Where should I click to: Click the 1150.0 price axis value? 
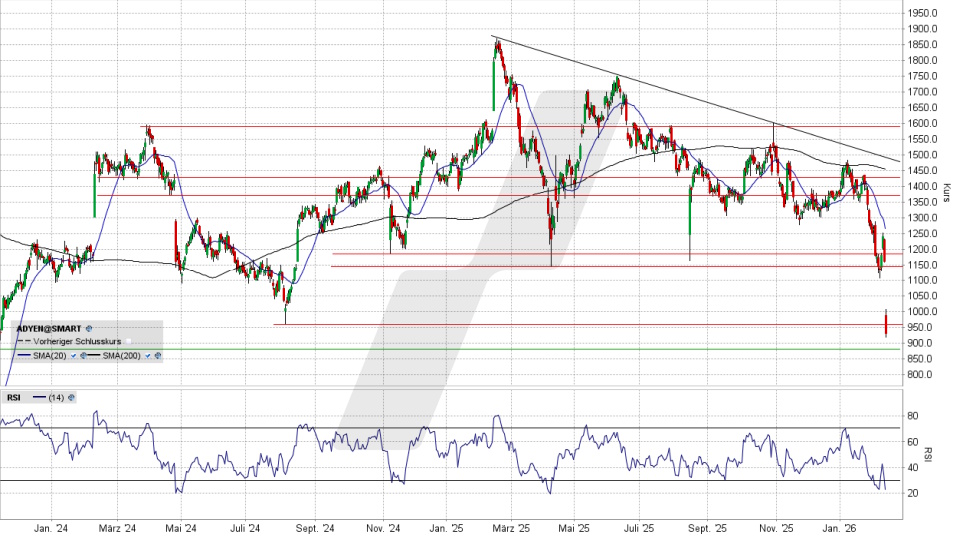point(923,264)
